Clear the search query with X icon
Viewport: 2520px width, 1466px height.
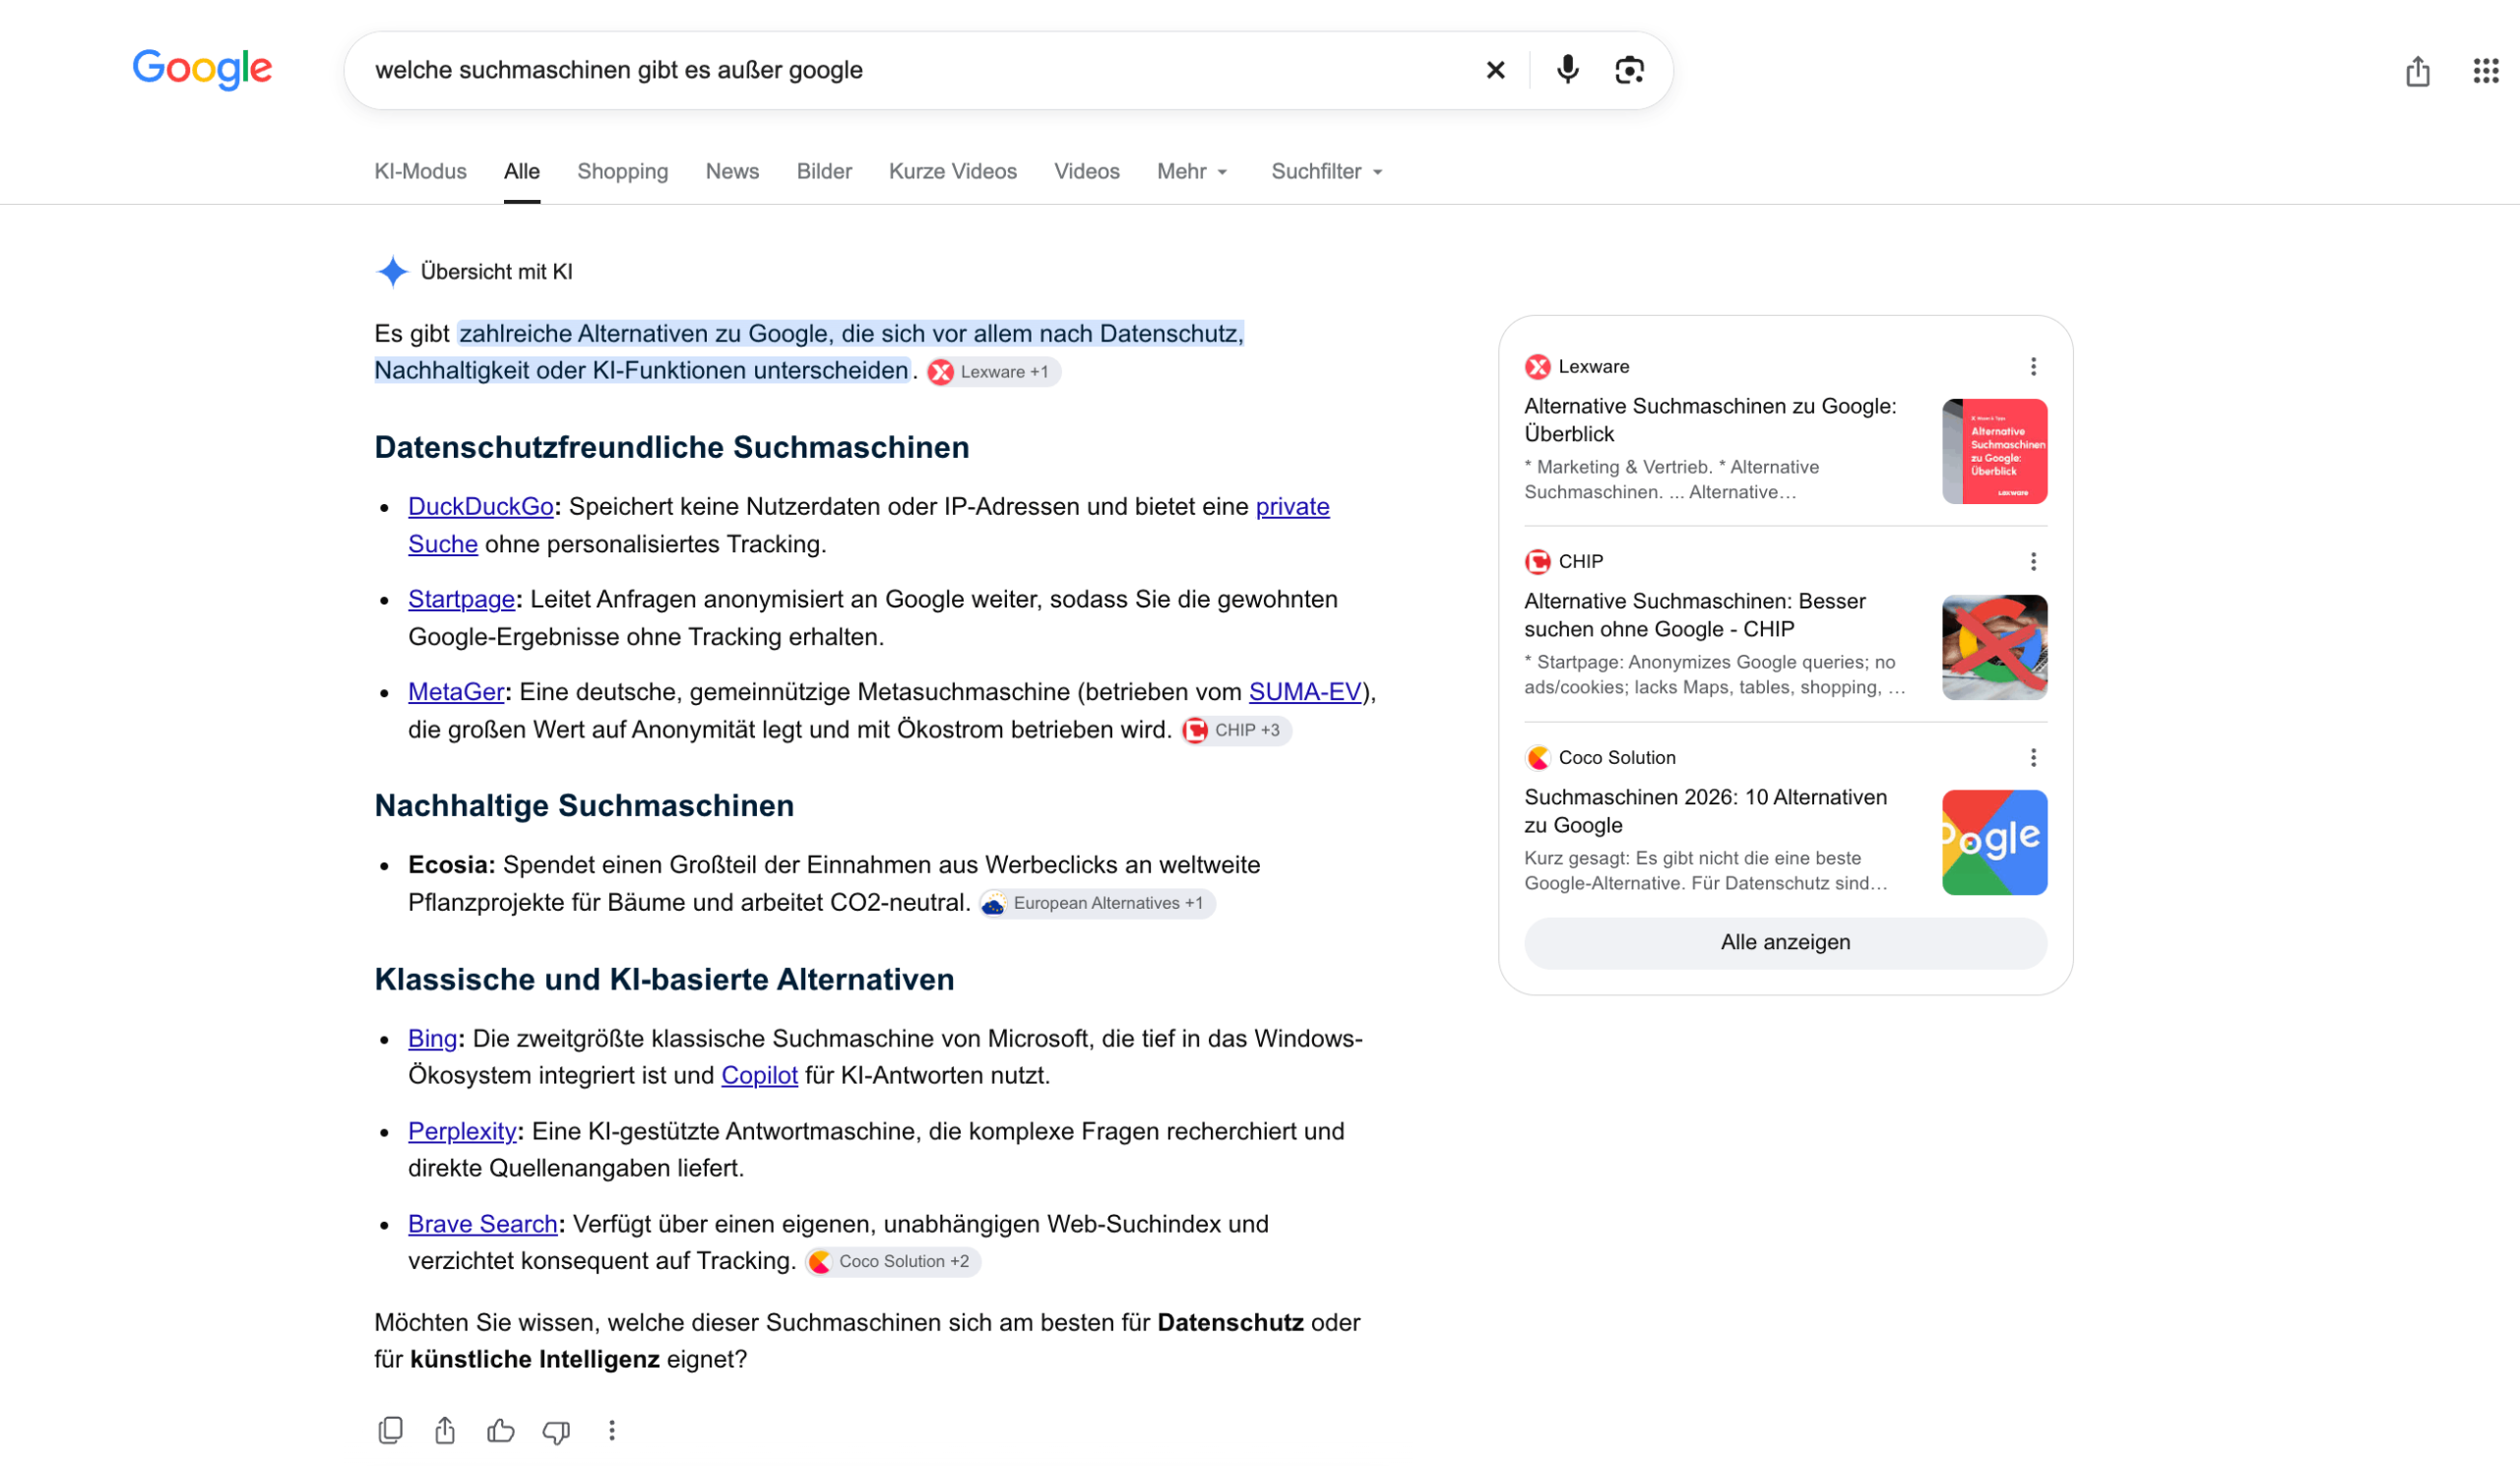[1495, 70]
